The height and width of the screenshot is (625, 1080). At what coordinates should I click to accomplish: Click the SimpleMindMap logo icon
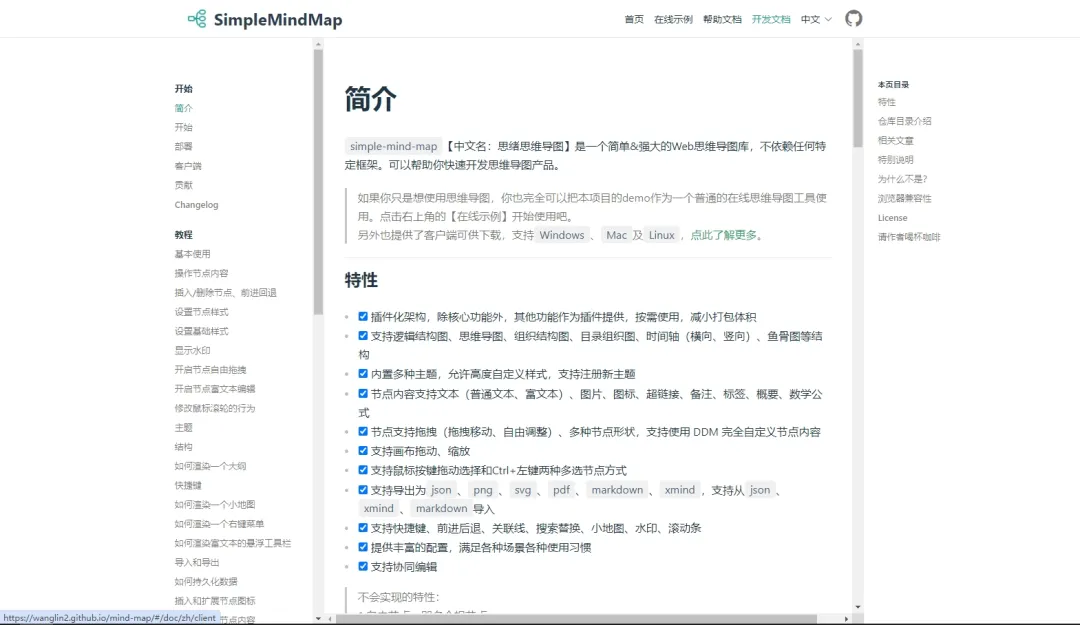[197, 19]
